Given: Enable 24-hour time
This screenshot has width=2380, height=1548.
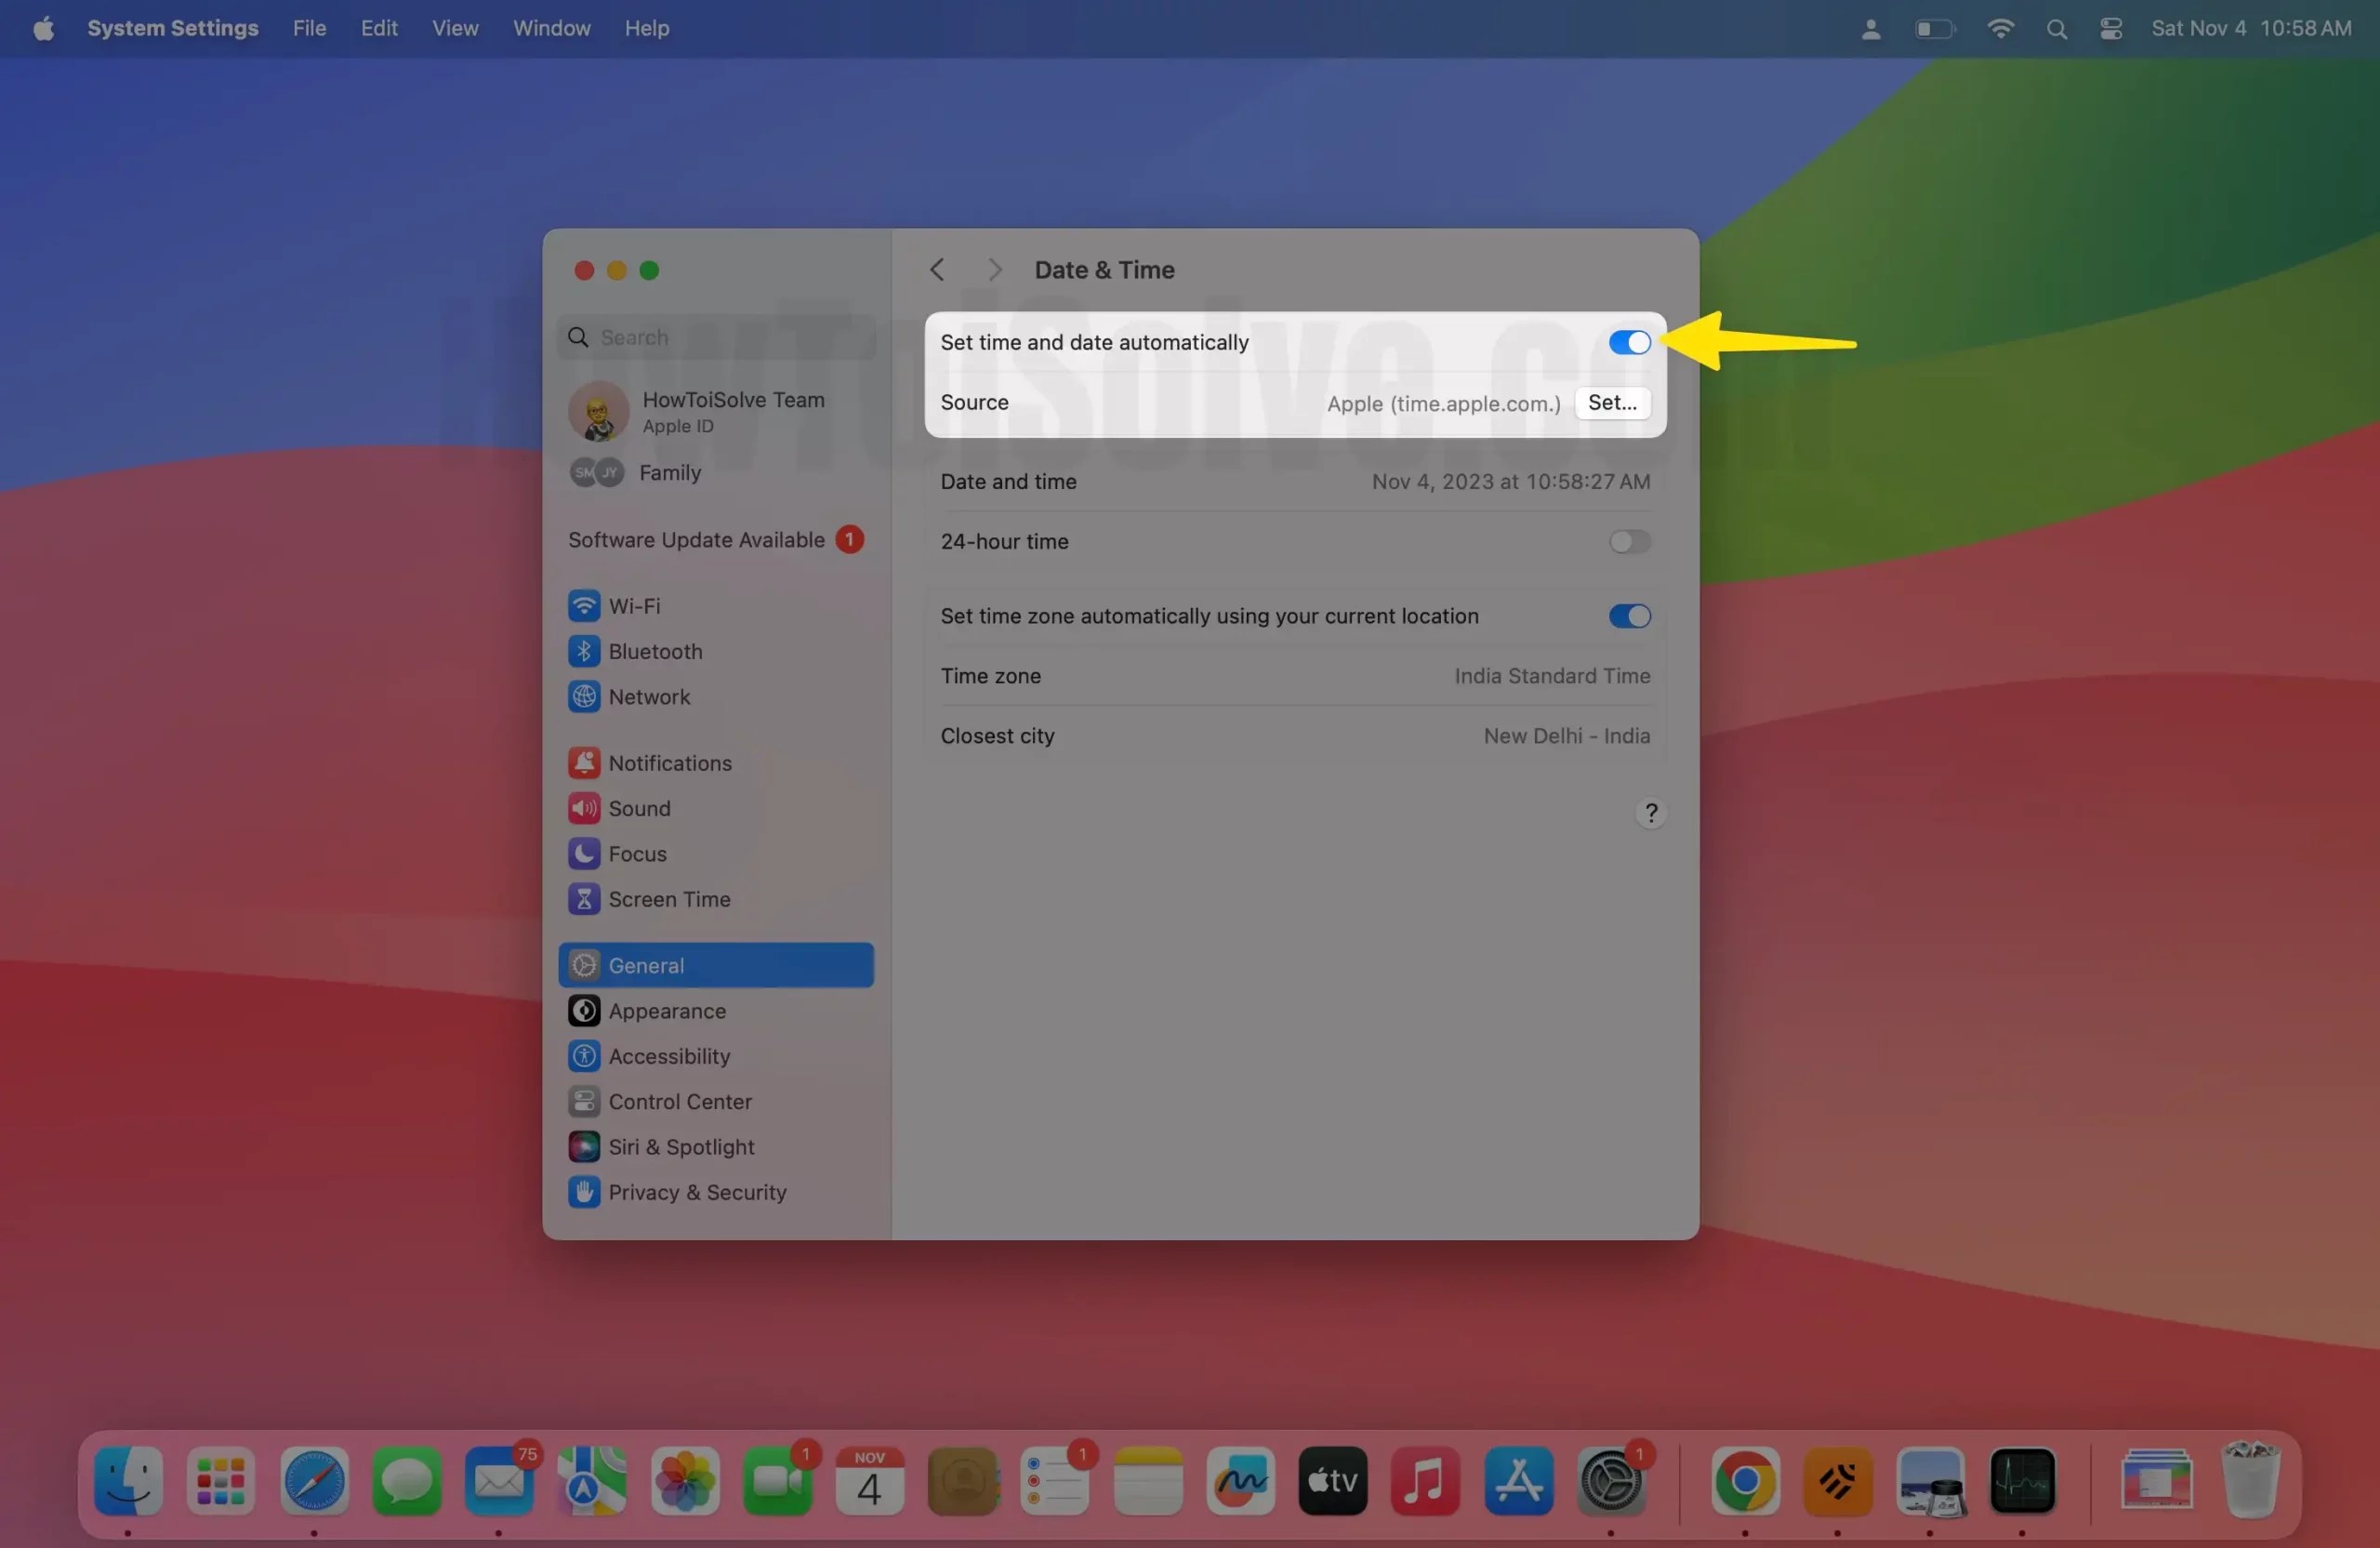Looking at the screenshot, I should [x=1628, y=542].
